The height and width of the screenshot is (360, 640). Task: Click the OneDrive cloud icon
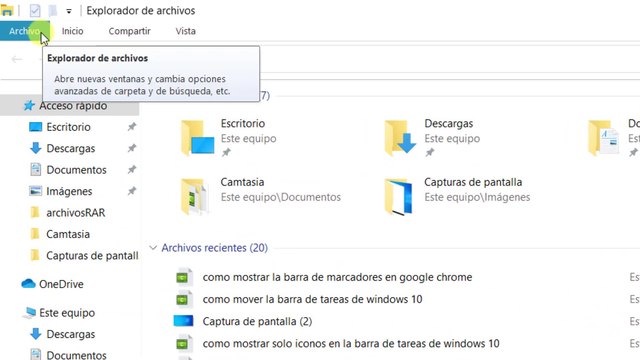pyautogui.click(x=28, y=283)
